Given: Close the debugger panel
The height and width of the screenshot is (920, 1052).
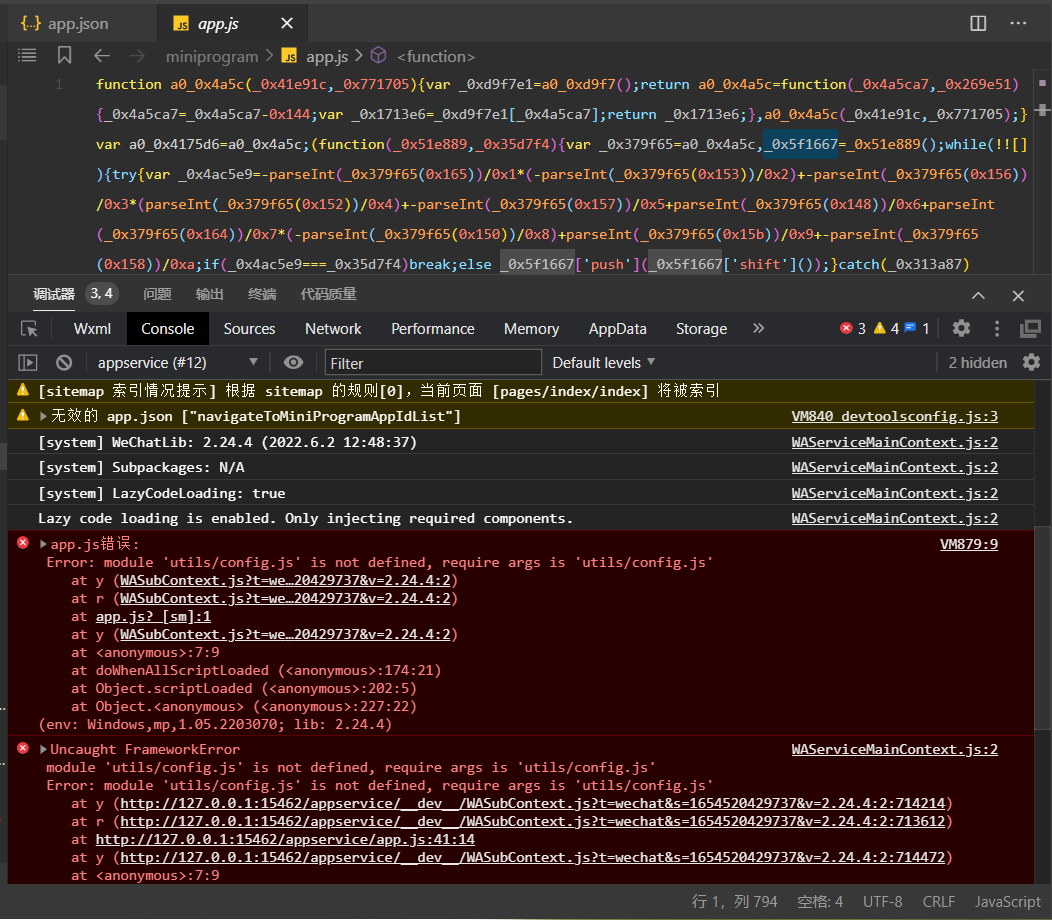Looking at the screenshot, I should point(1018,296).
